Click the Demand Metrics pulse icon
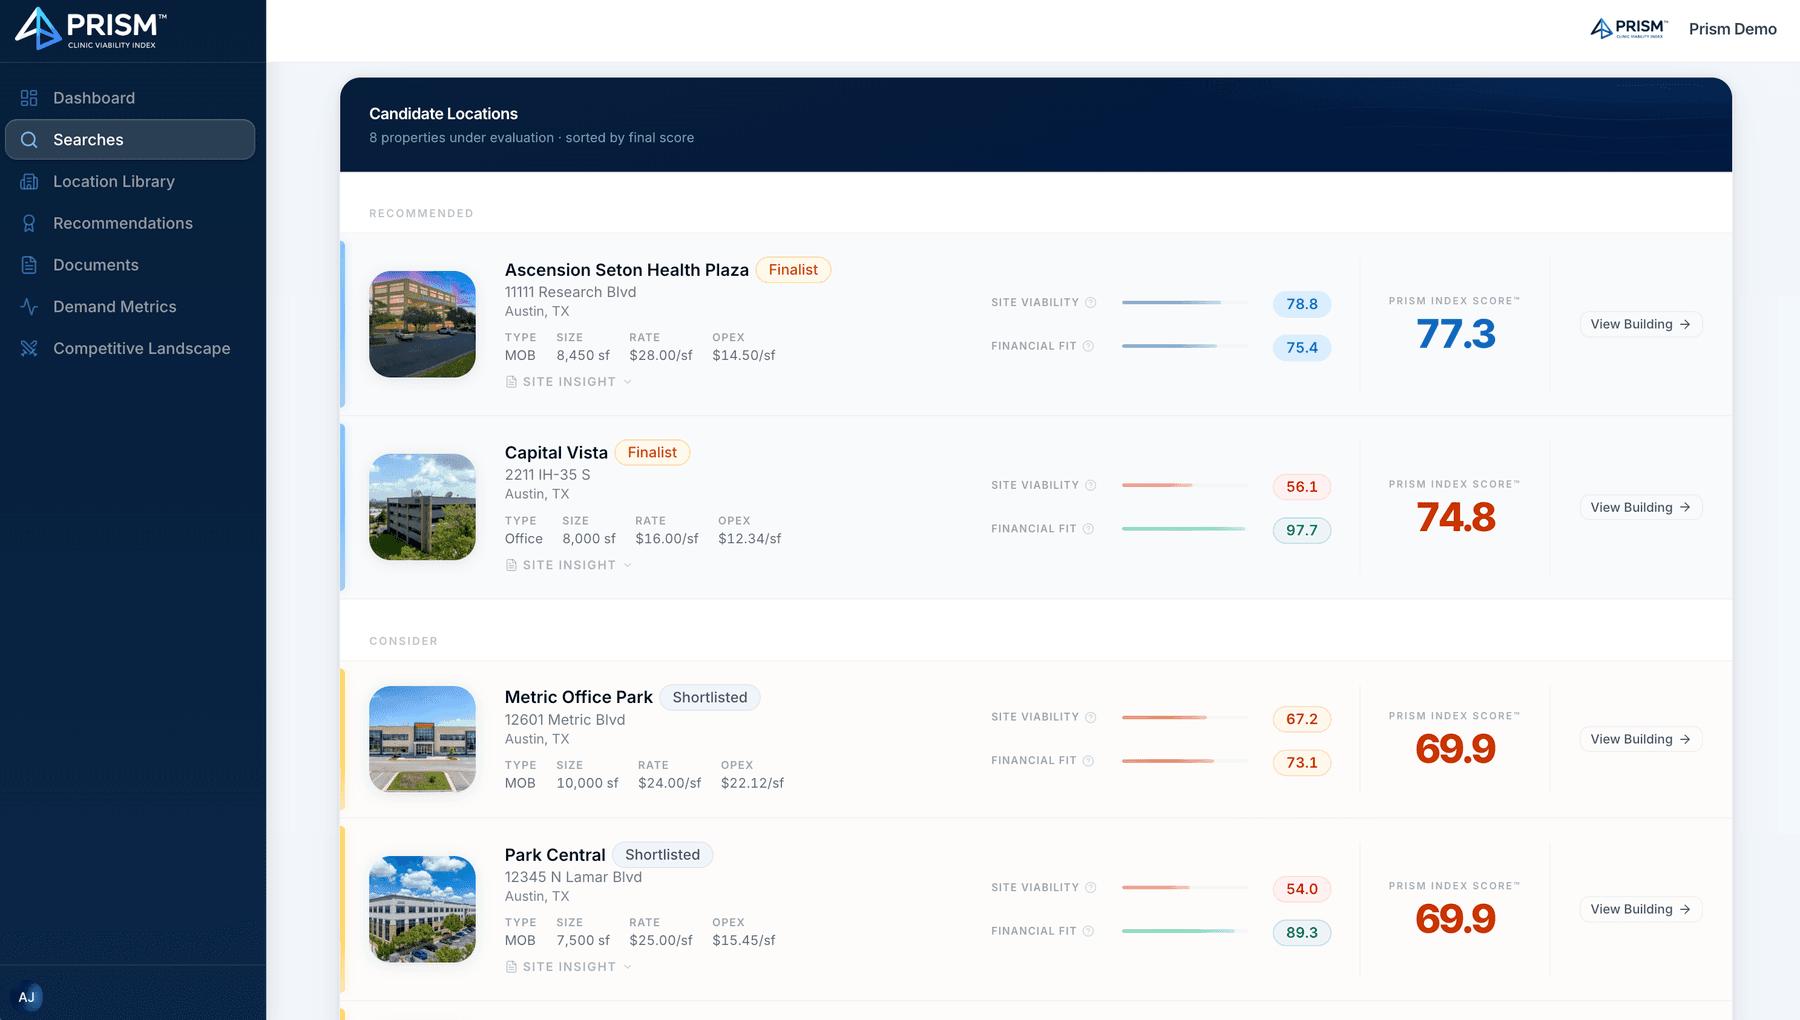The width and height of the screenshot is (1800, 1020). pos(29,307)
